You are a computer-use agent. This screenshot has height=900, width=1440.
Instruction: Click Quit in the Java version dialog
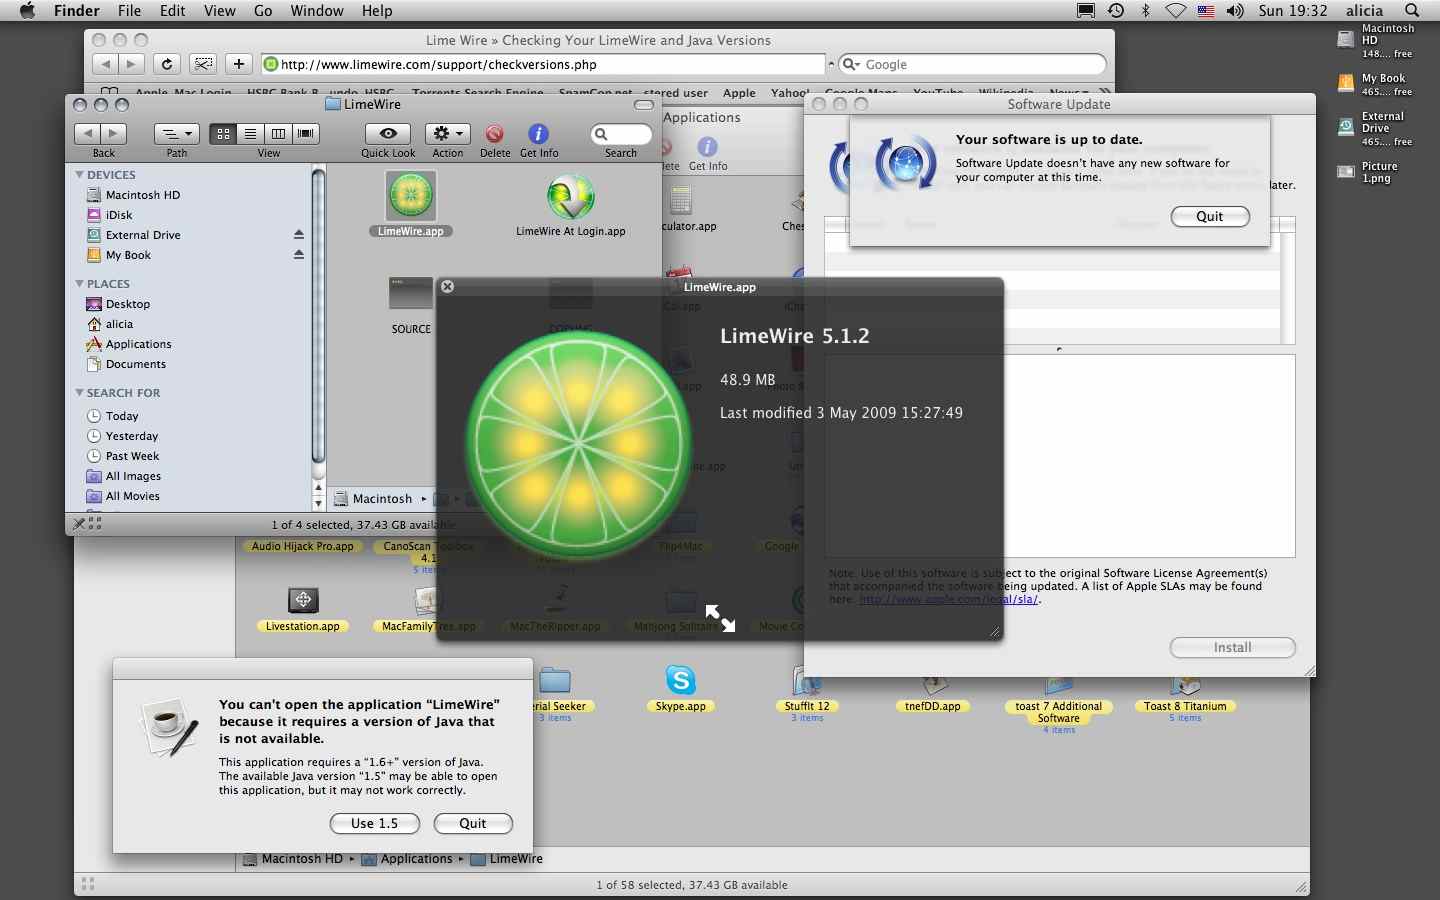[x=473, y=823]
